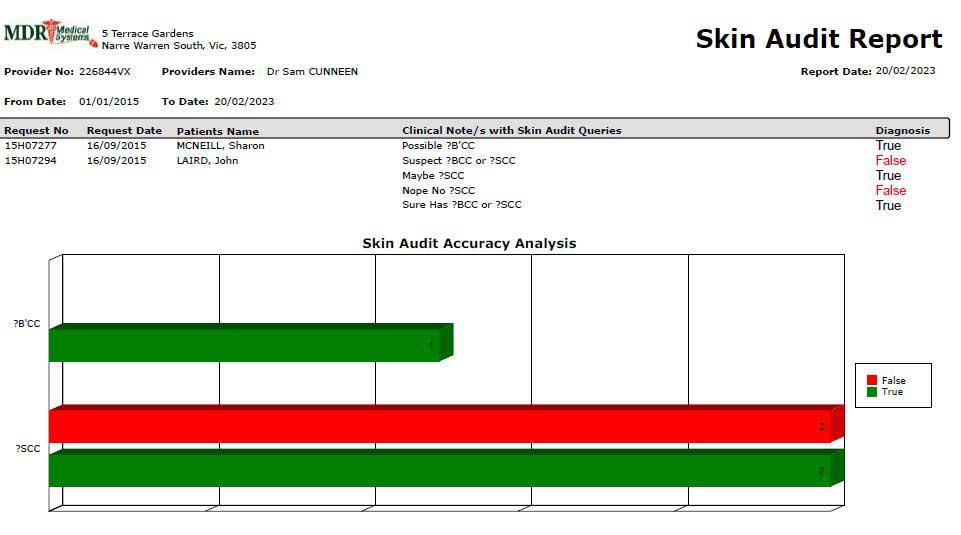This screenshot has height=535, width=961.
Task: Click the note Nope No ?SCC
Action: coord(438,191)
